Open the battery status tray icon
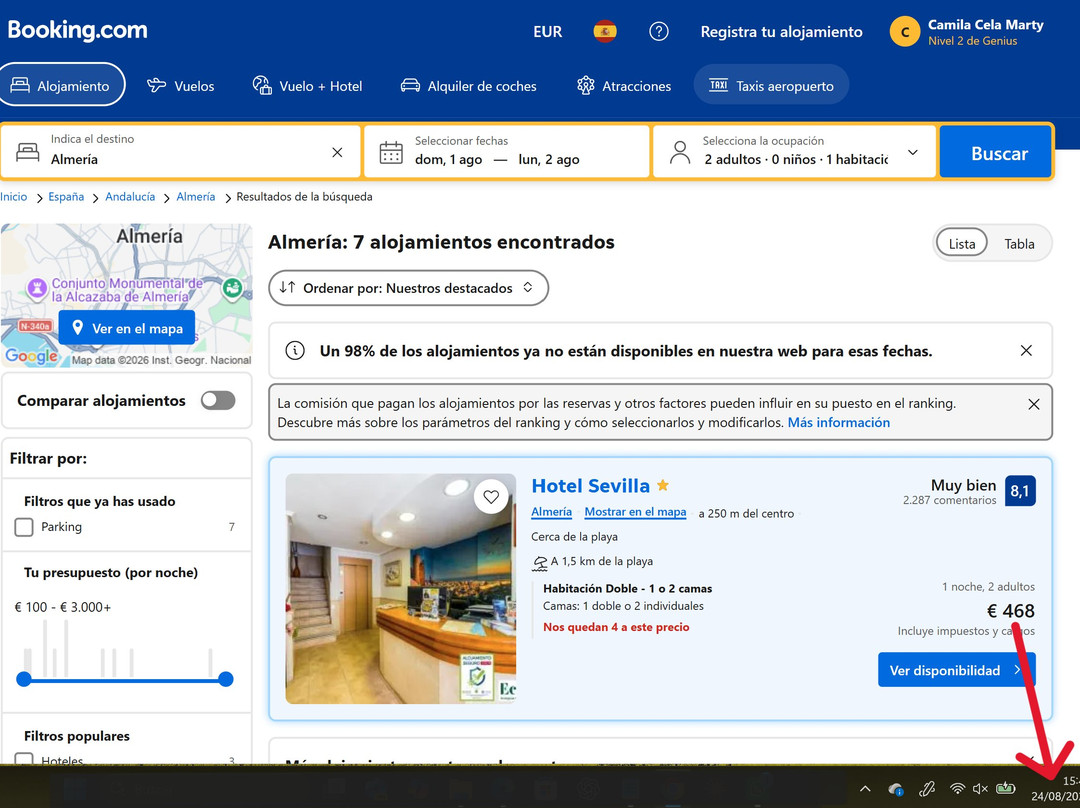 (1006, 788)
